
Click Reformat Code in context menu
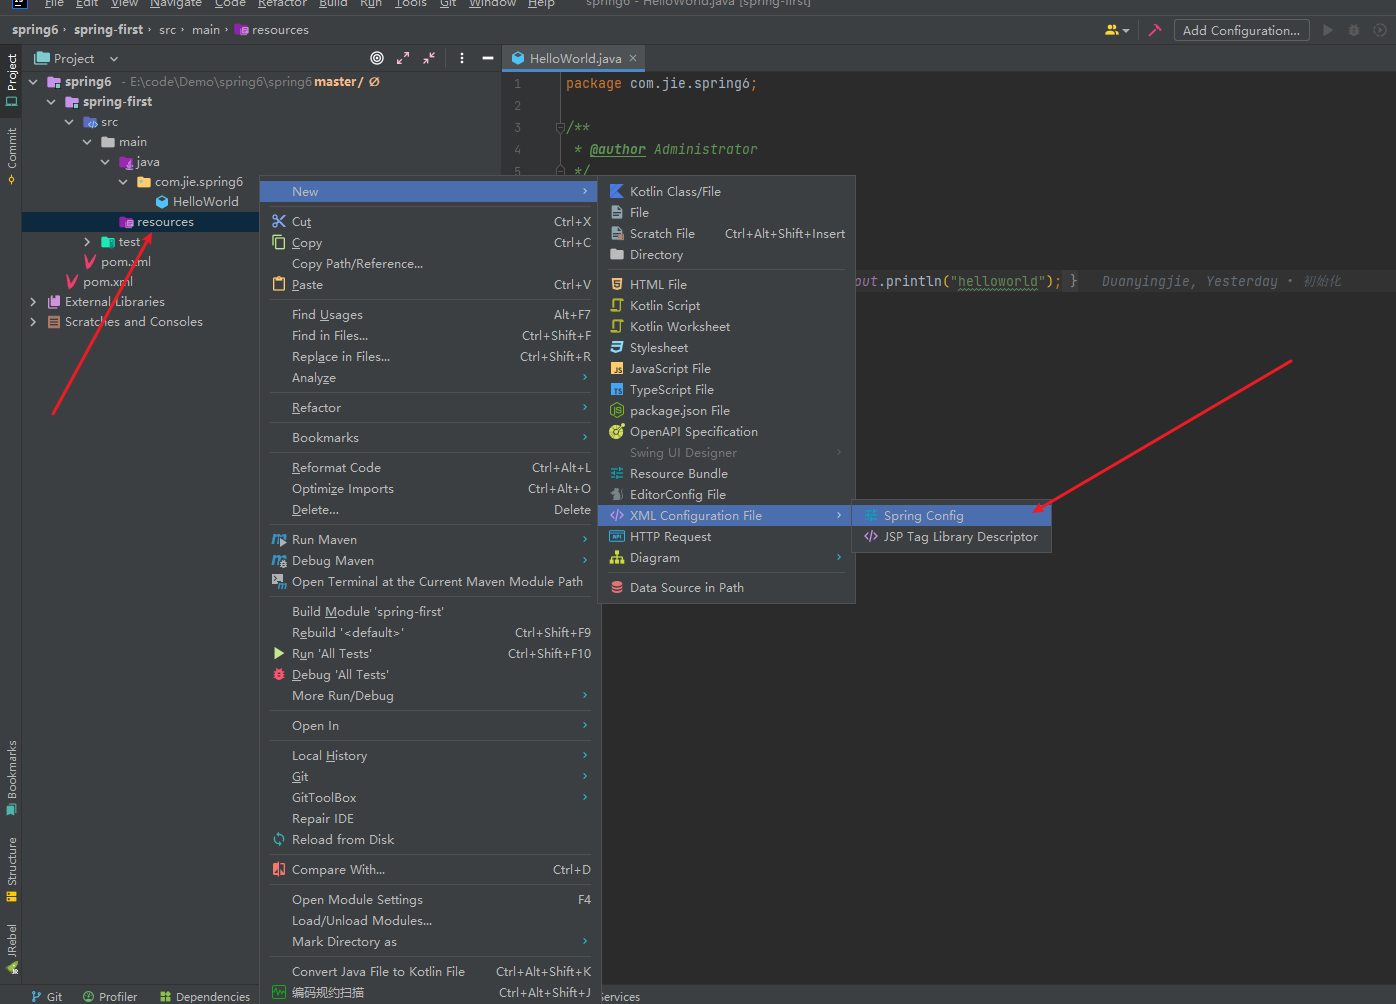[430, 467]
